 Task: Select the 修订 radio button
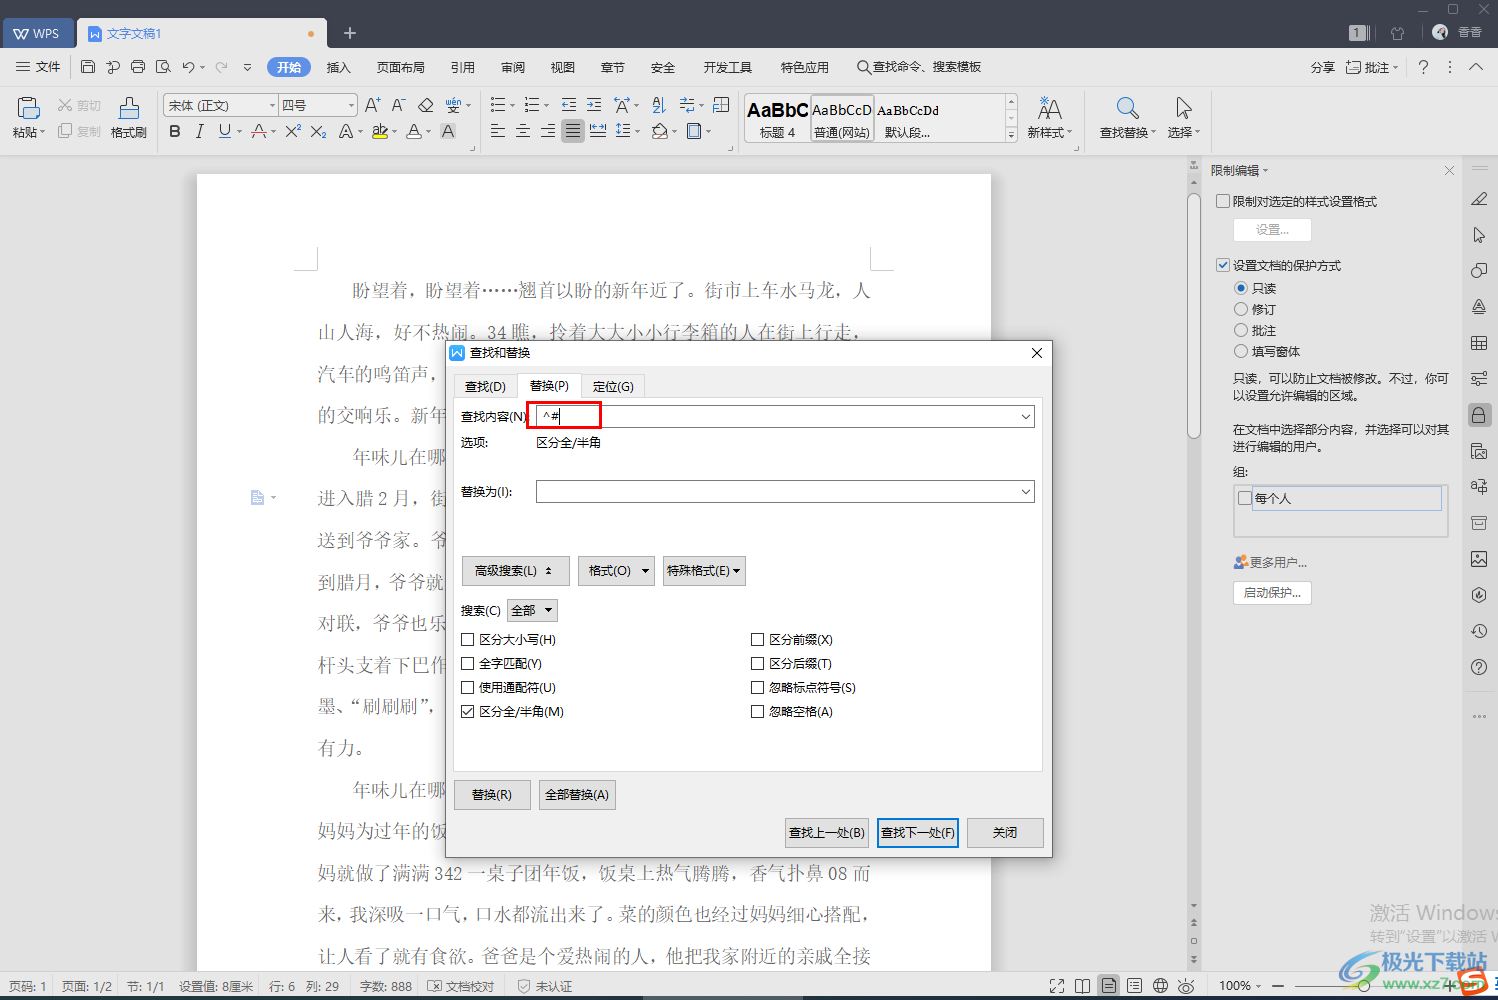[x=1241, y=309]
